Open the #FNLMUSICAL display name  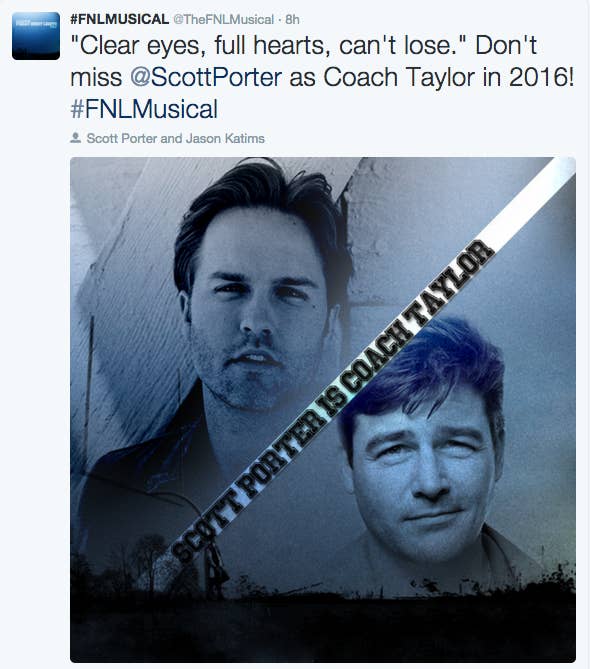[x=119, y=19]
